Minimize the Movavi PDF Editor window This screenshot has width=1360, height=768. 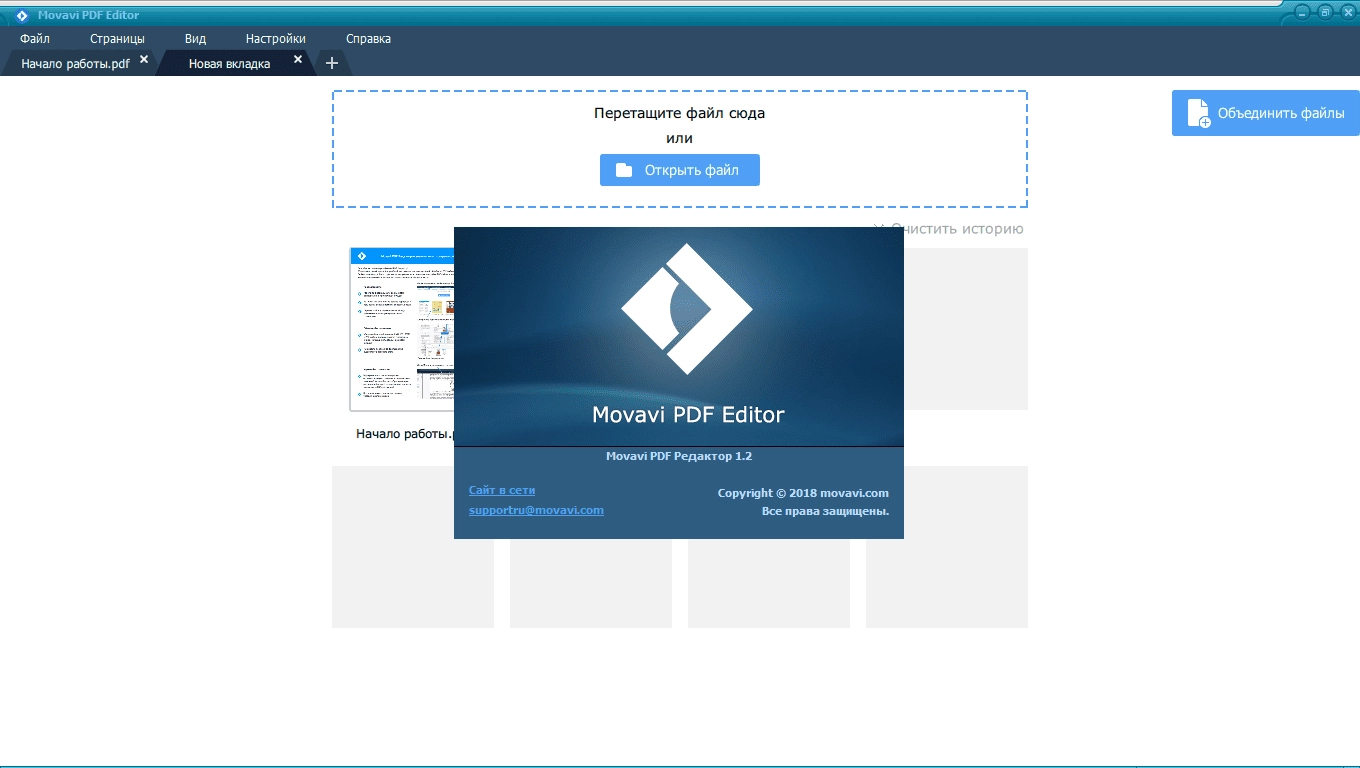pos(1302,12)
